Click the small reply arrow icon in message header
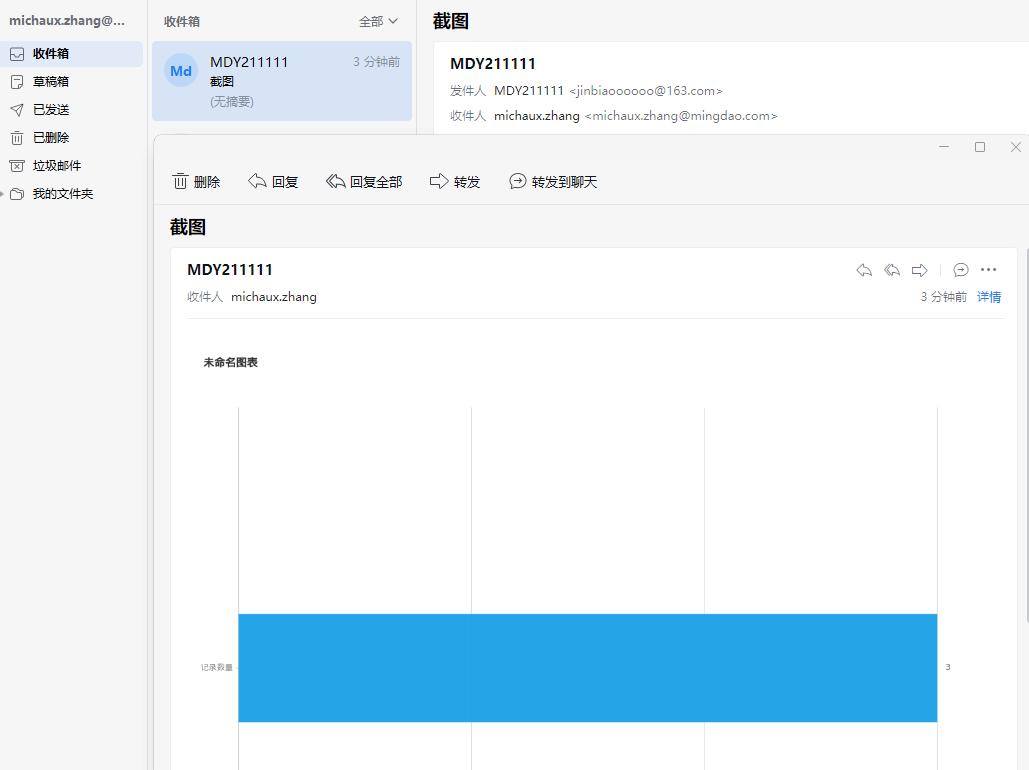Image resolution: width=1029 pixels, height=770 pixels. [x=864, y=270]
